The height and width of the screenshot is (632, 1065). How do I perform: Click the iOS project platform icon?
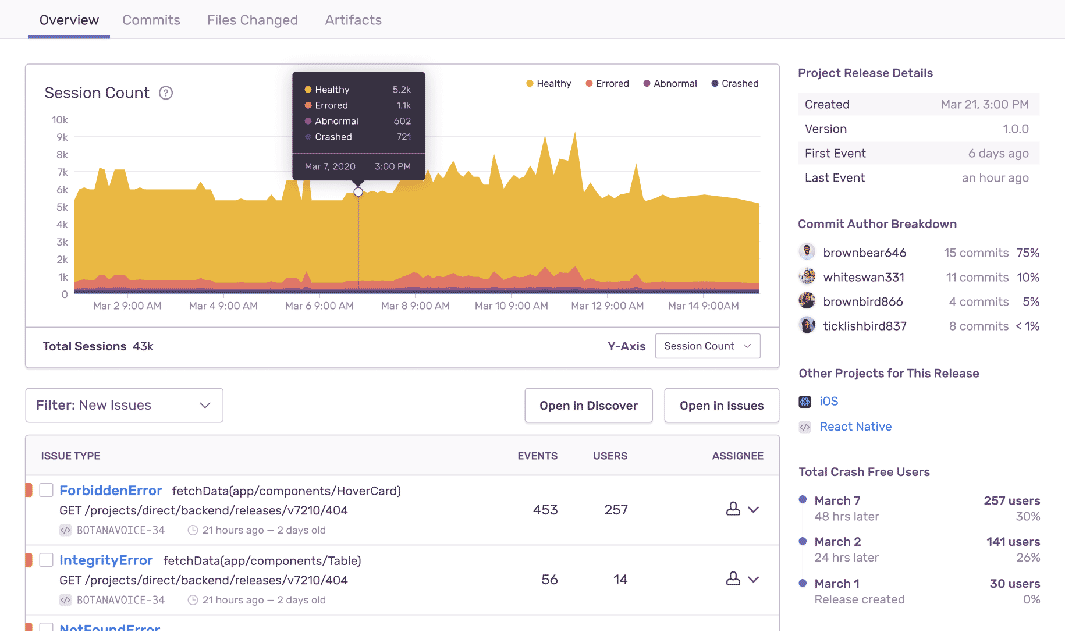coord(806,401)
